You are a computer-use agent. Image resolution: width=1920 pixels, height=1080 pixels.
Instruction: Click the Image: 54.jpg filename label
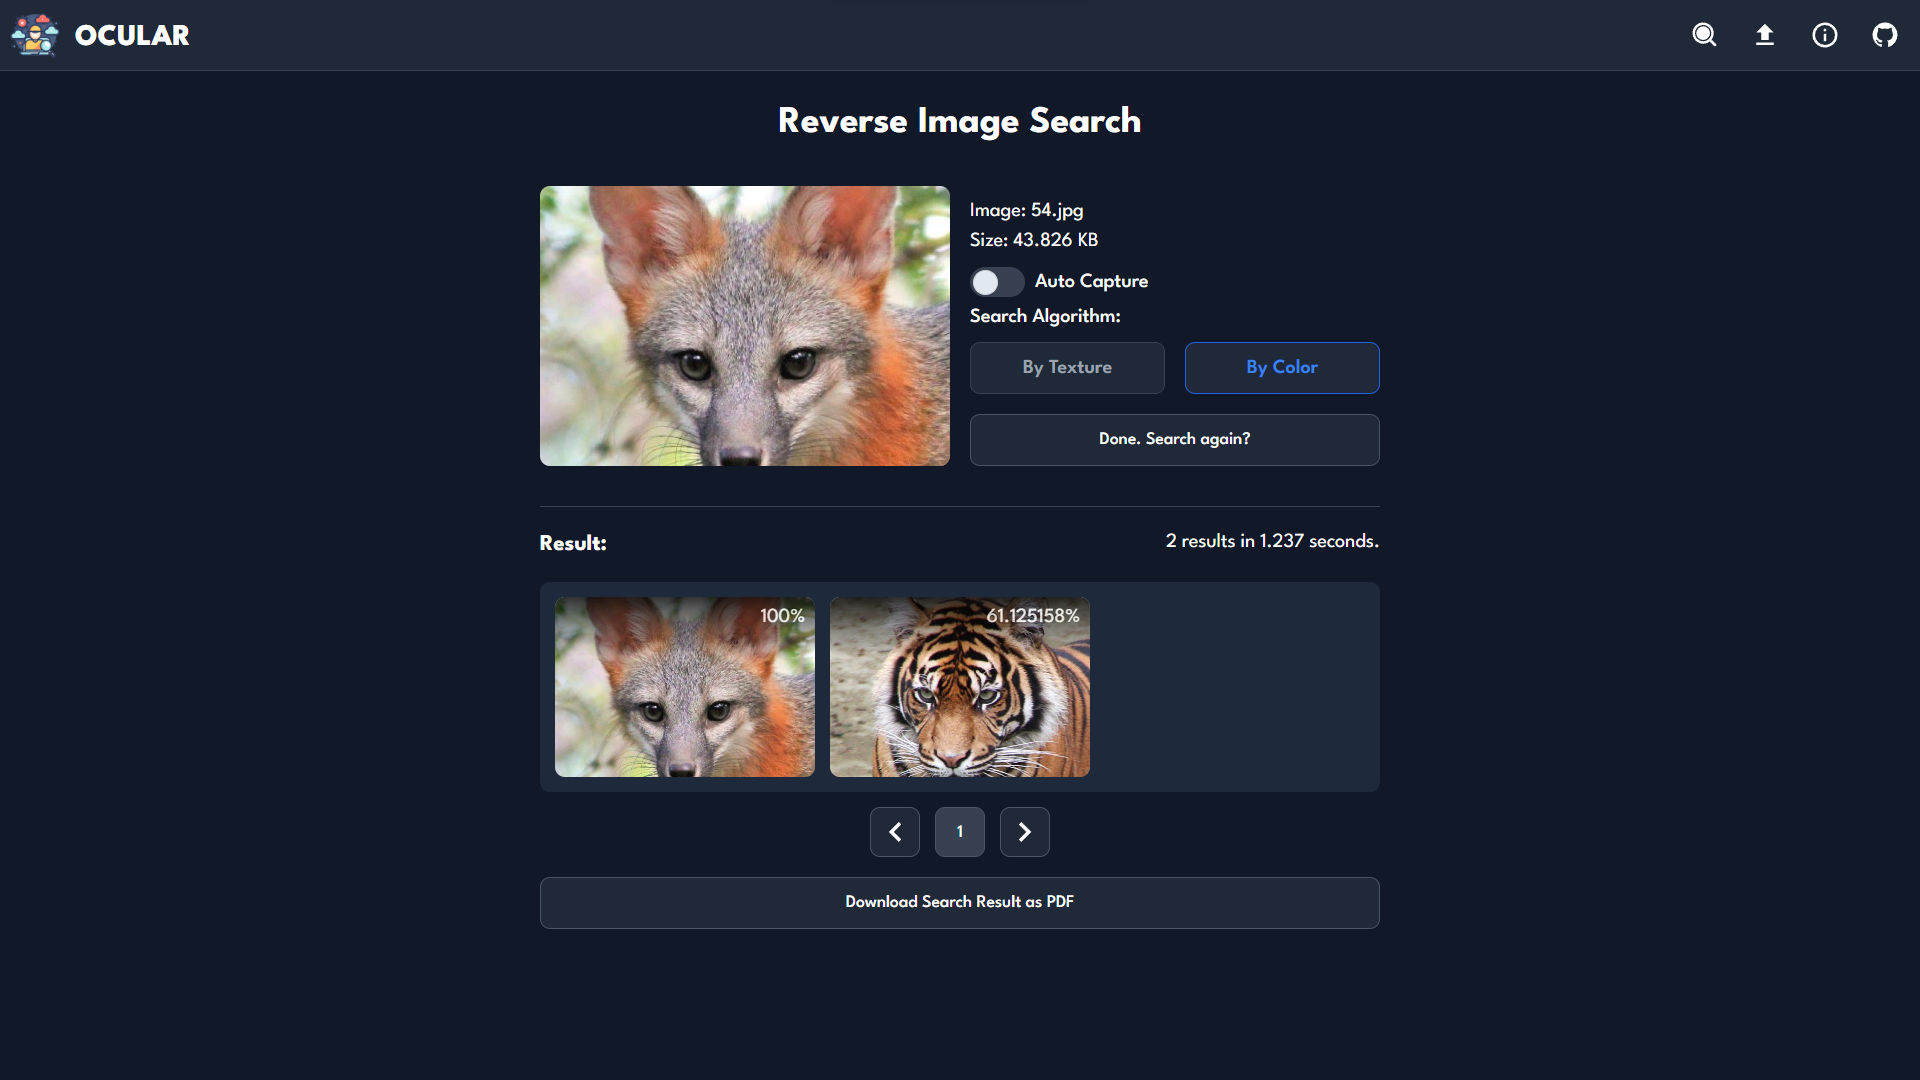tap(1026, 210)
